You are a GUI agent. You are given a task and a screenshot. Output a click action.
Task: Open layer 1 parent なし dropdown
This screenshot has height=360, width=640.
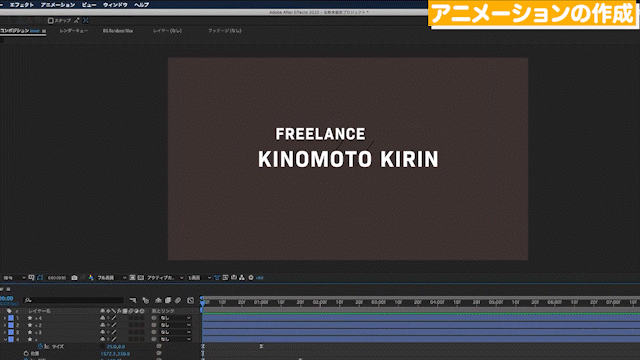176,318
